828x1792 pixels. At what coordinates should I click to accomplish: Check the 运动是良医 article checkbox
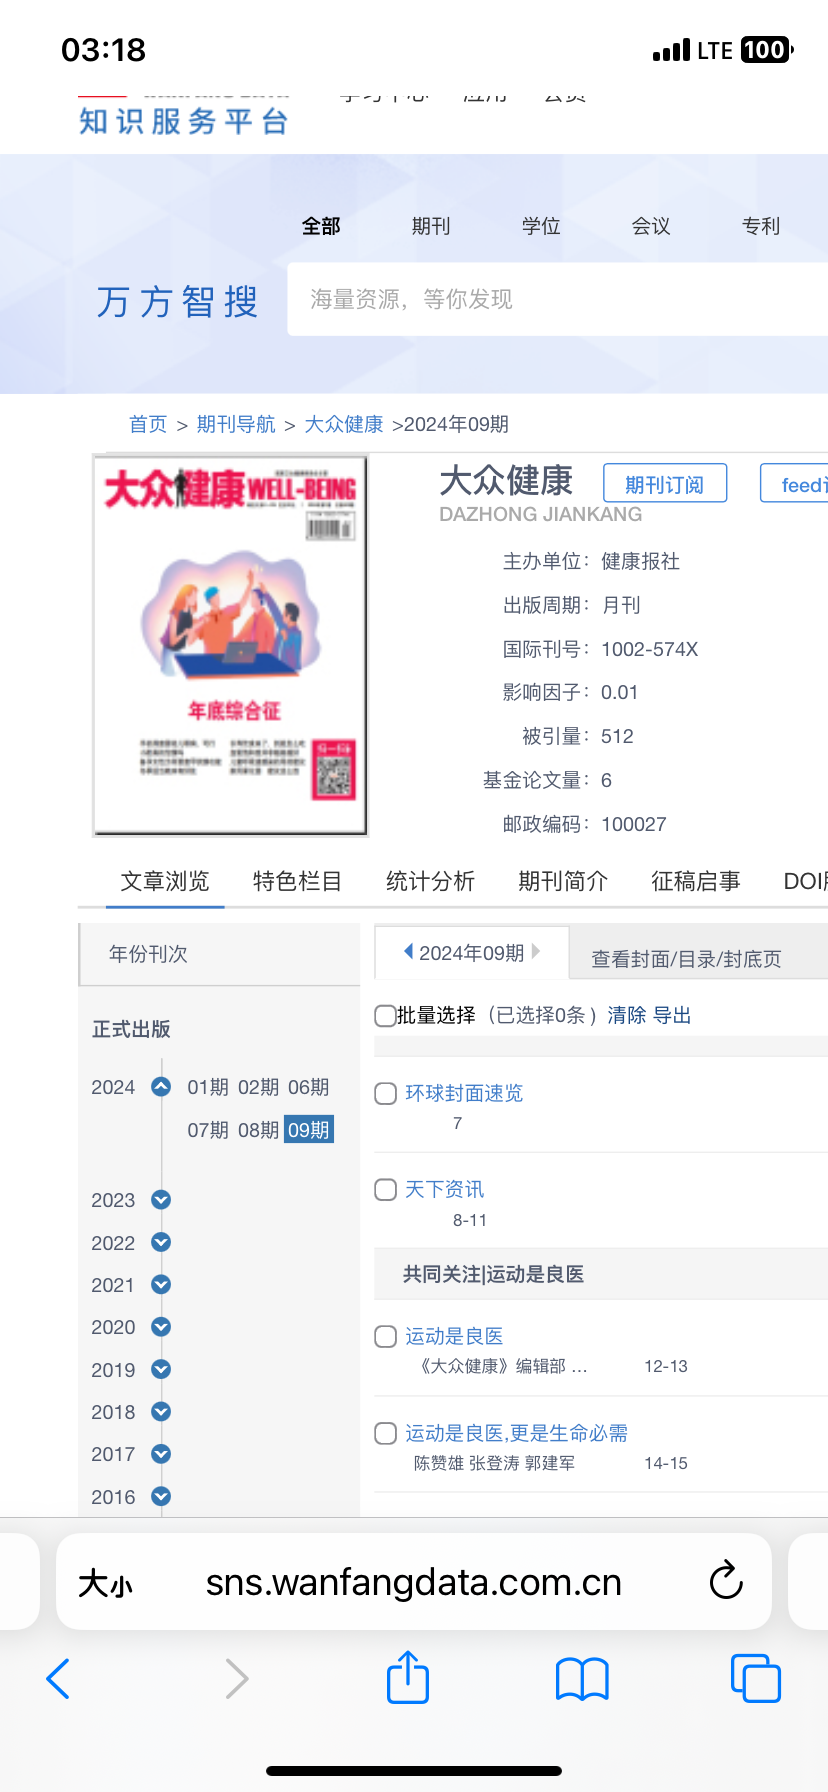pos(385,1337)
